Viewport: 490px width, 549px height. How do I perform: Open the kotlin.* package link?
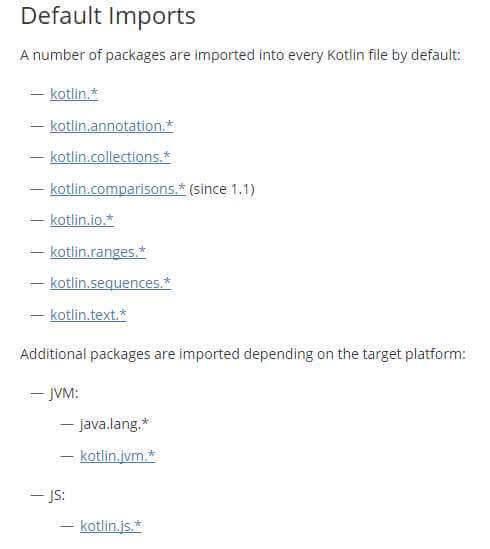pos(74,94)
